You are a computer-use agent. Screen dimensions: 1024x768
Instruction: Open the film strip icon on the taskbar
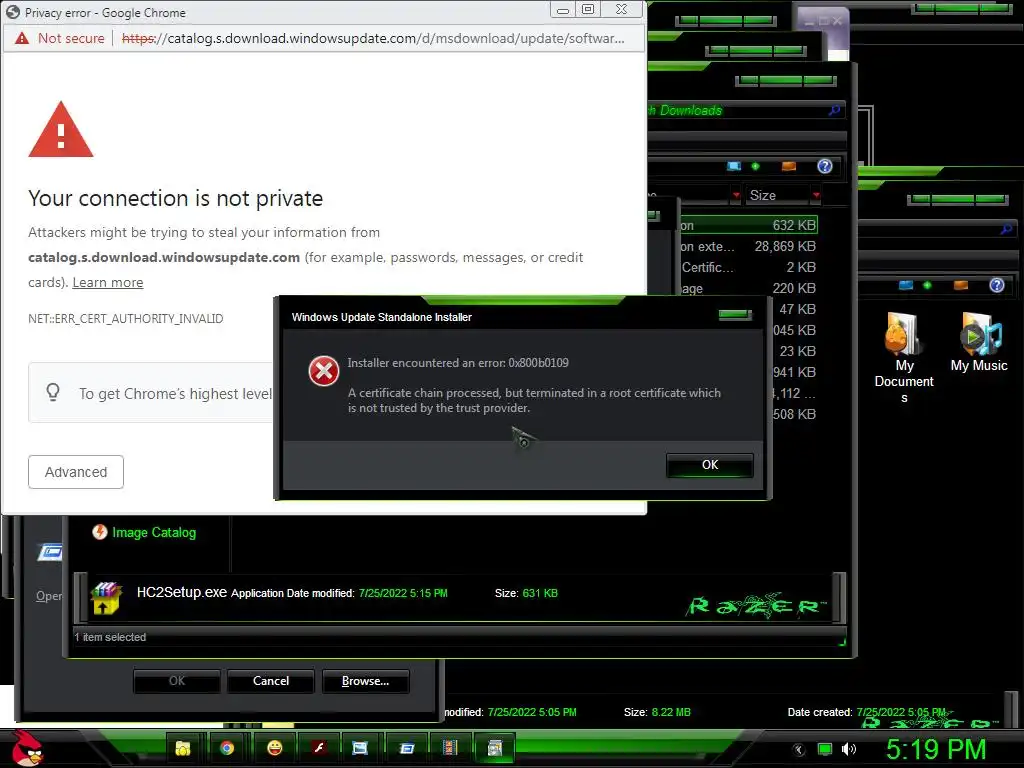(x=450, y=748)
